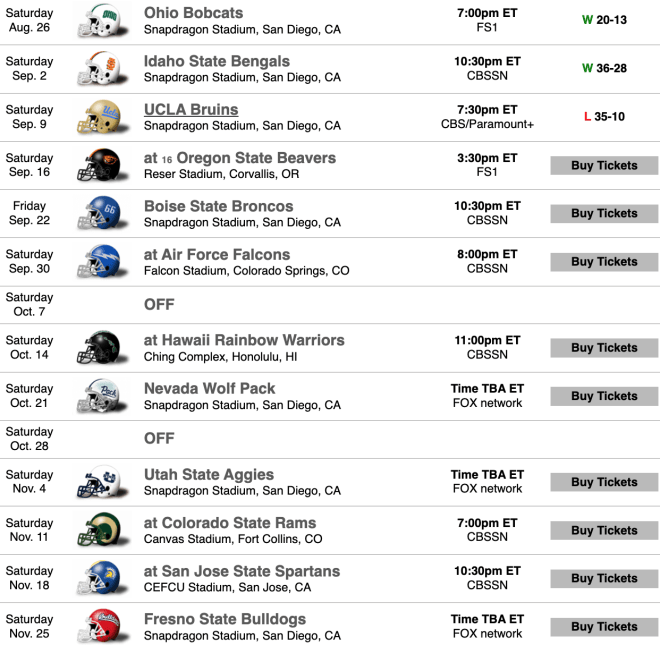Open the UCLA Bruins team link
Screen dimensions: 660x645
(x=191, y=109)
